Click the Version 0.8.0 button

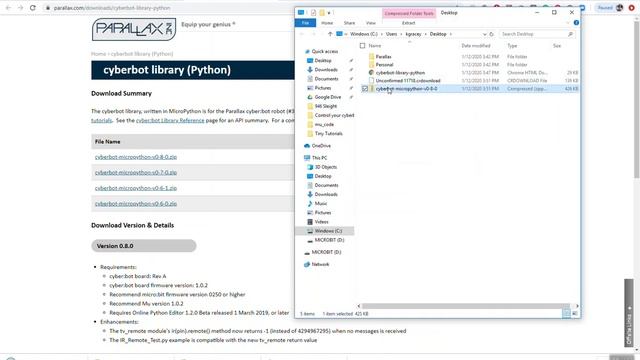[x=144, y=246]
